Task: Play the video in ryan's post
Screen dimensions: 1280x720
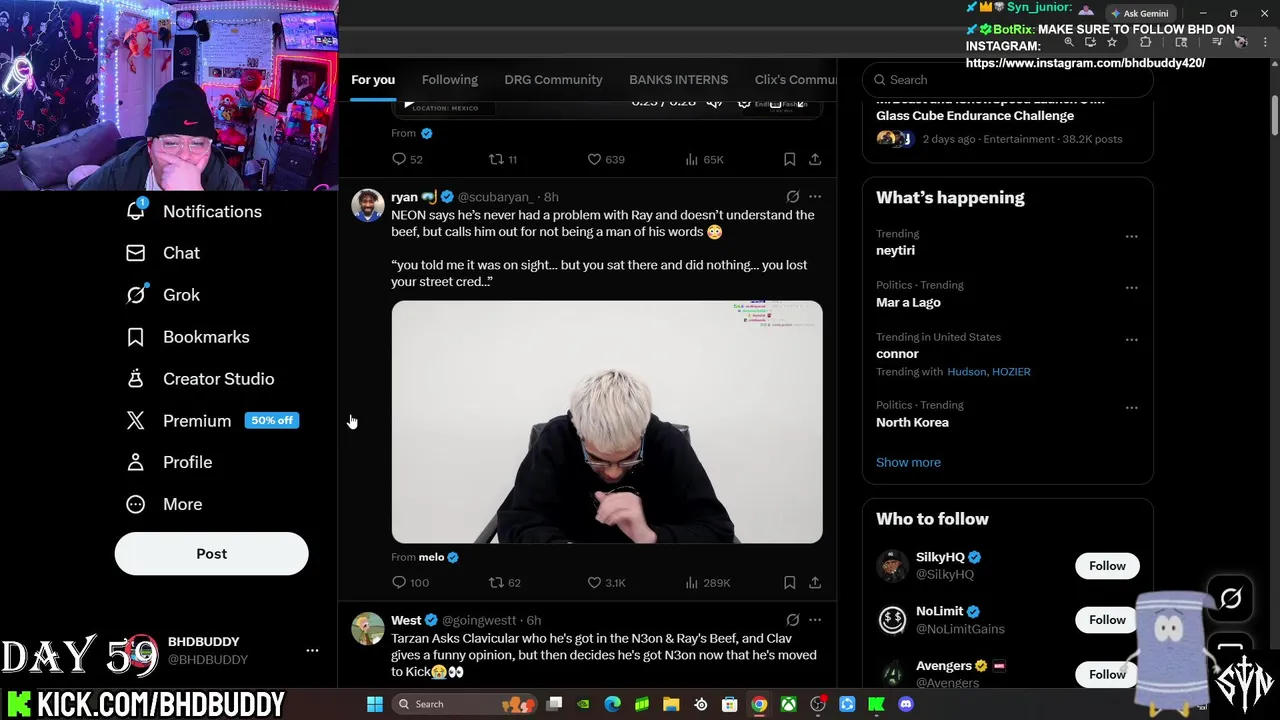Action: (x=607, y=422)
